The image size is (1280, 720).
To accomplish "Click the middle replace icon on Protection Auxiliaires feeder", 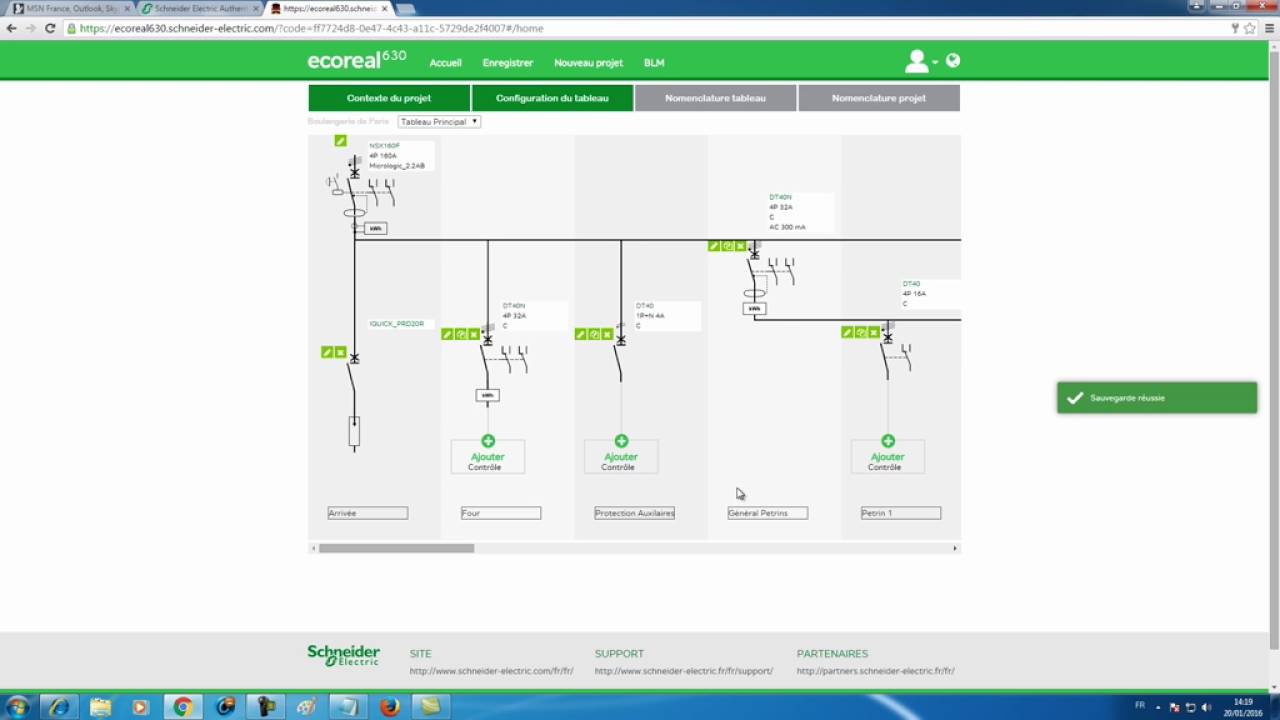I will click(x=593, y=334).
